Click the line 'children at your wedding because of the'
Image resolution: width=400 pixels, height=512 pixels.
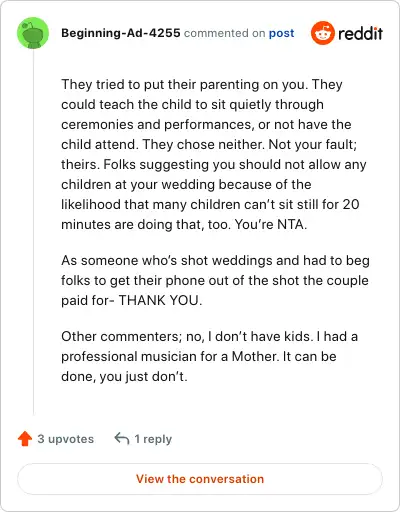coord(186,184)
